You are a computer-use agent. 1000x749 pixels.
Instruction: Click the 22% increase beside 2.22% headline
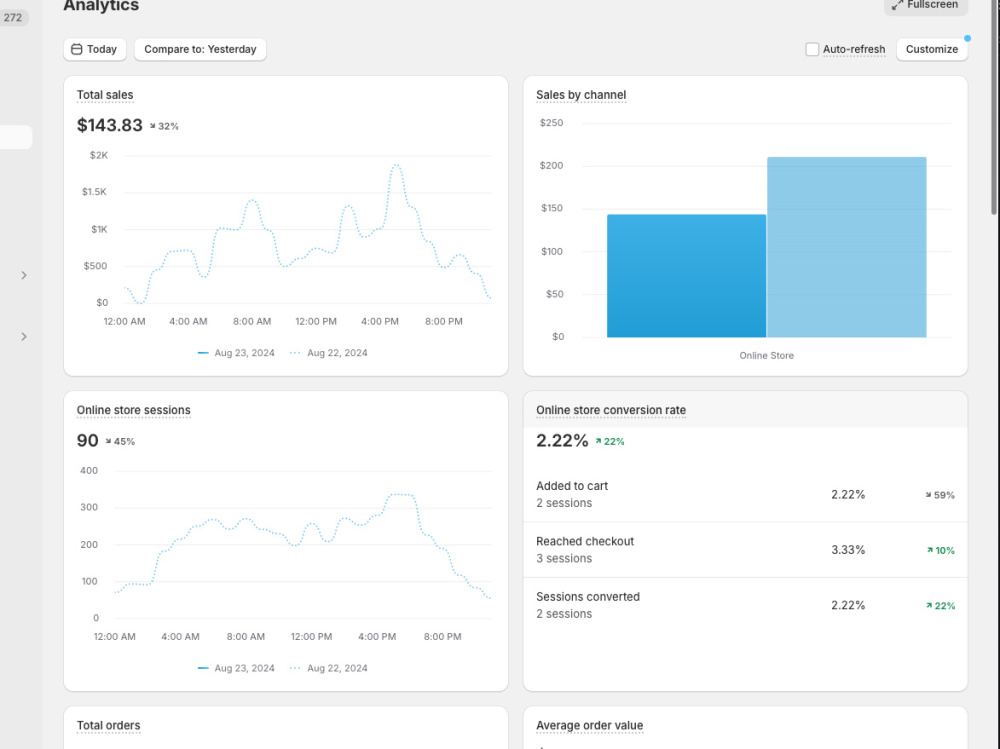tap(610, 441)
